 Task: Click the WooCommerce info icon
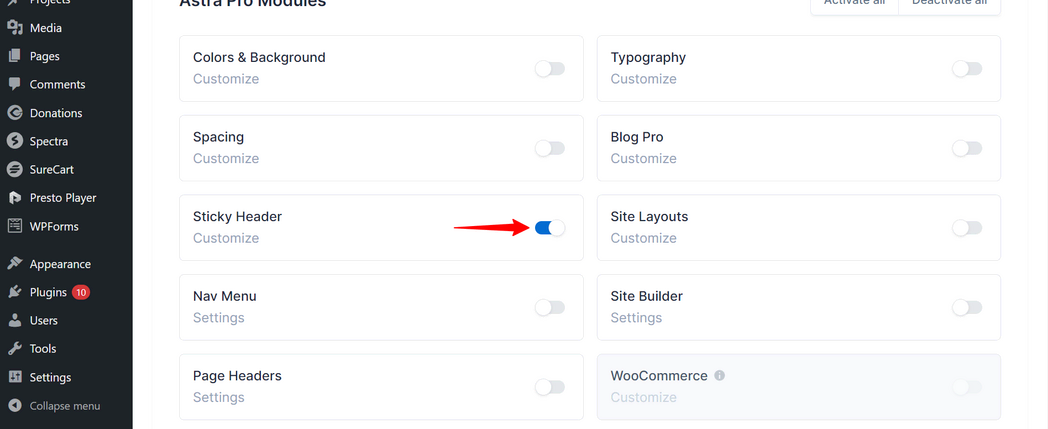click(x=720, y=376)
